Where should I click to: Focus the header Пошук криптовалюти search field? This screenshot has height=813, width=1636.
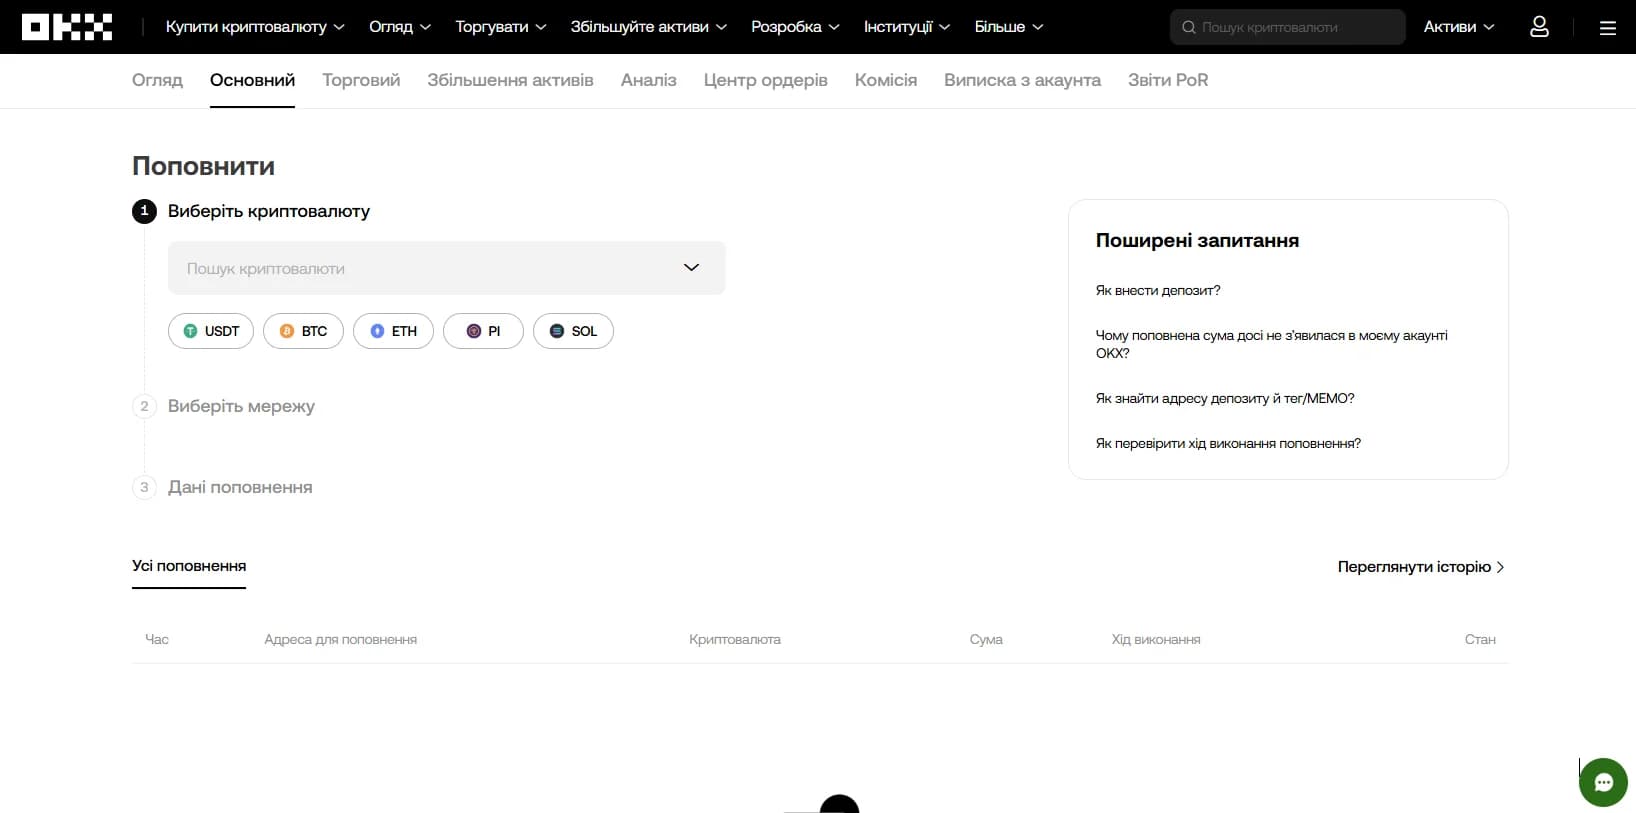1288,27
